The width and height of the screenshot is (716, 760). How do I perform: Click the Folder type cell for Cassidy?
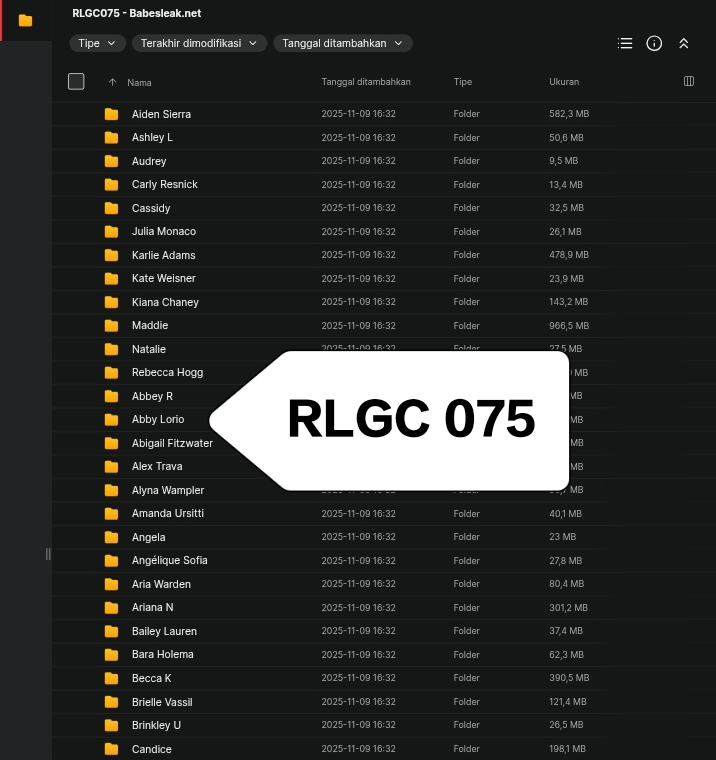[x=466, y=207]
